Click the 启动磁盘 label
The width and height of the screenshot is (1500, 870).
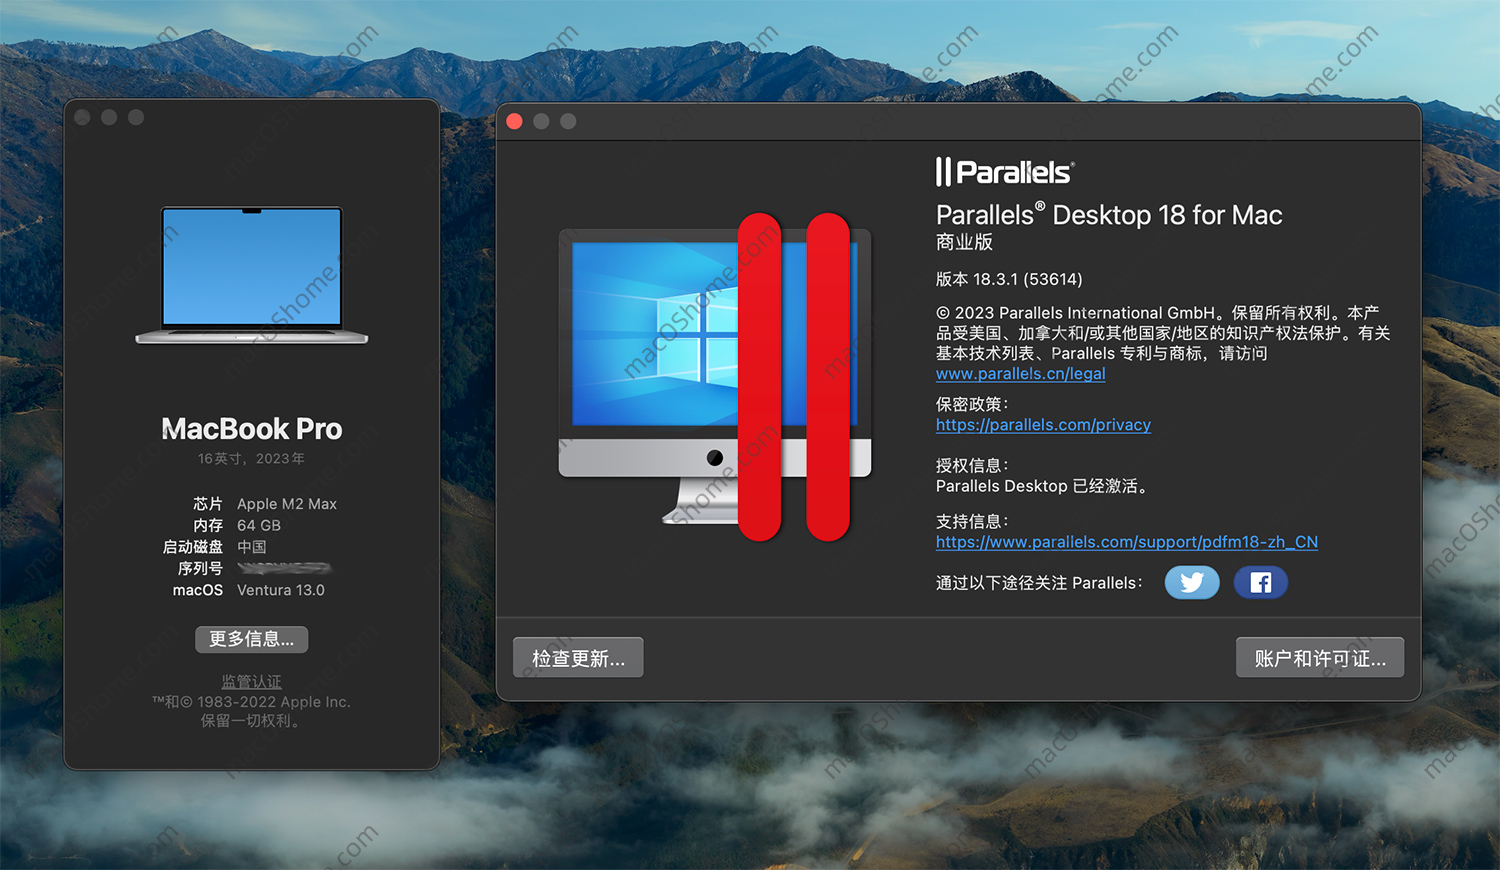click(x=193, y=547)
